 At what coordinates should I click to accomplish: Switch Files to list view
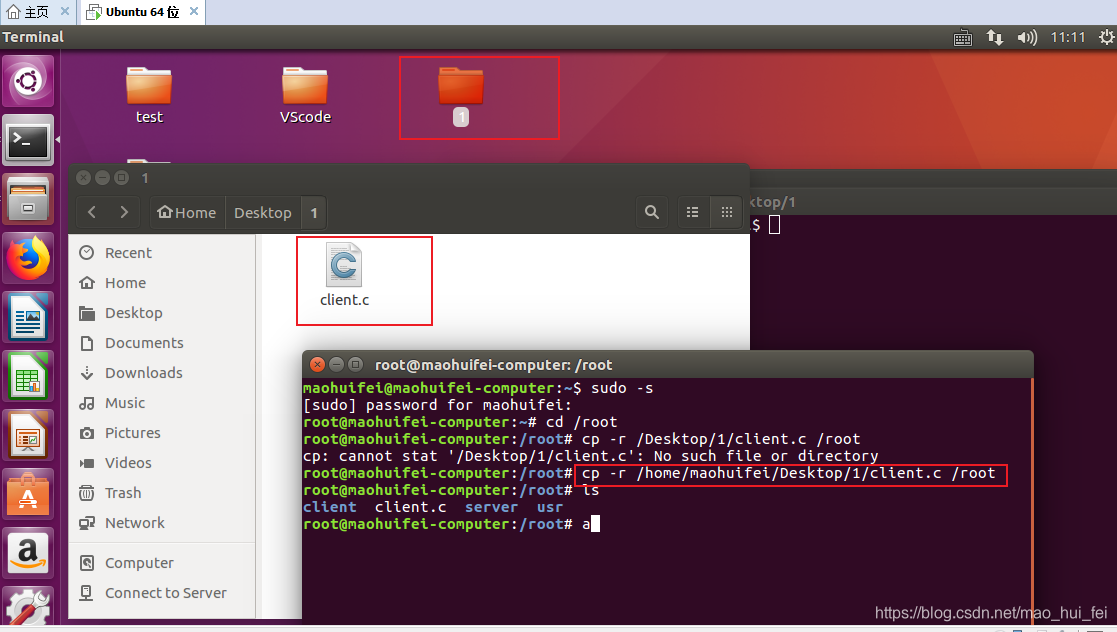click(x=692, y=212)
